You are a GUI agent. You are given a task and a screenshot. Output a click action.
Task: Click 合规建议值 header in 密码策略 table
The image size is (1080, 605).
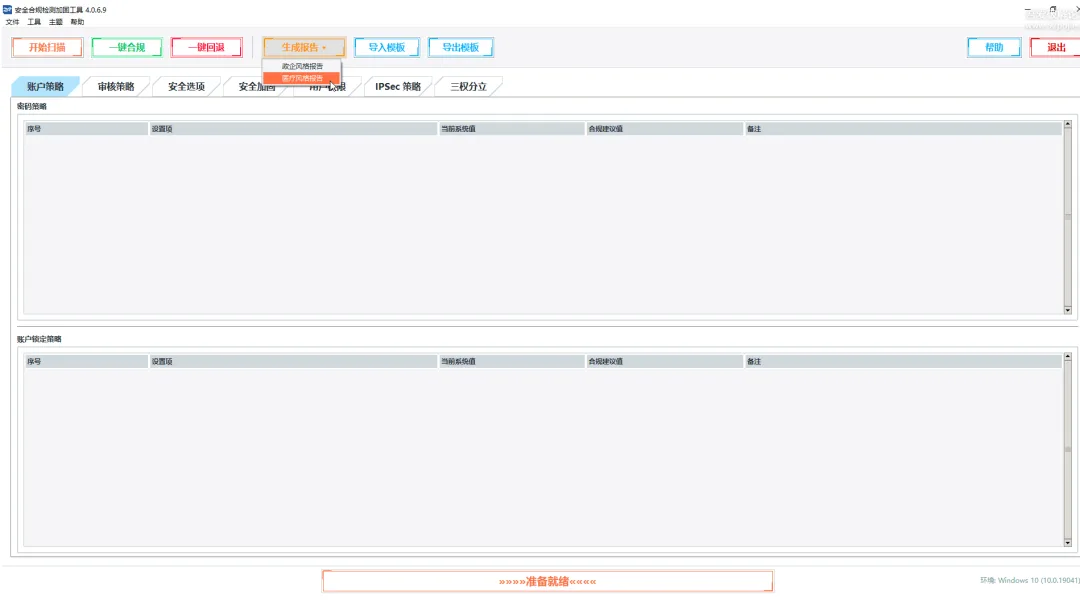[x=664, y=129]
